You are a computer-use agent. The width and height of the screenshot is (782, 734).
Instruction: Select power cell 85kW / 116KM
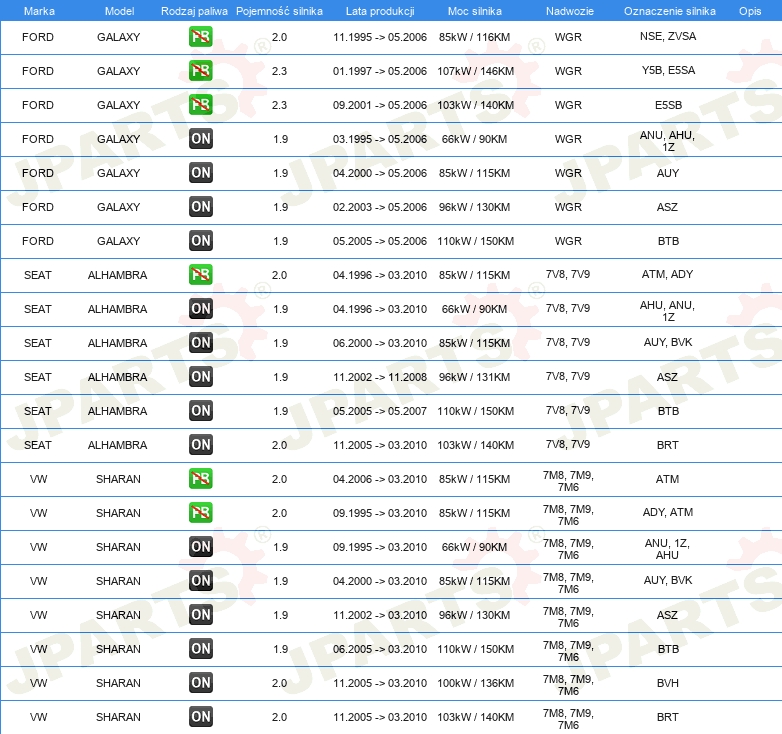point(474,37)
